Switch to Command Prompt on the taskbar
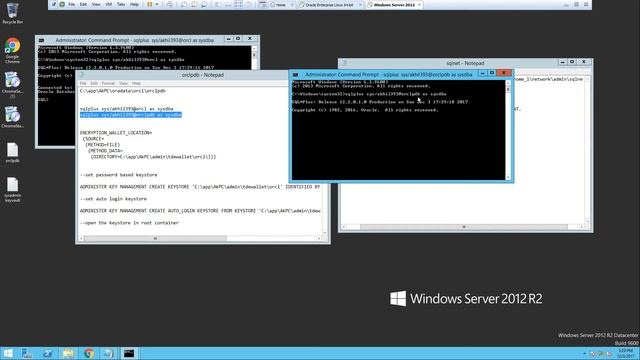Viewport: 640px width, 360px height. point(129,353)
